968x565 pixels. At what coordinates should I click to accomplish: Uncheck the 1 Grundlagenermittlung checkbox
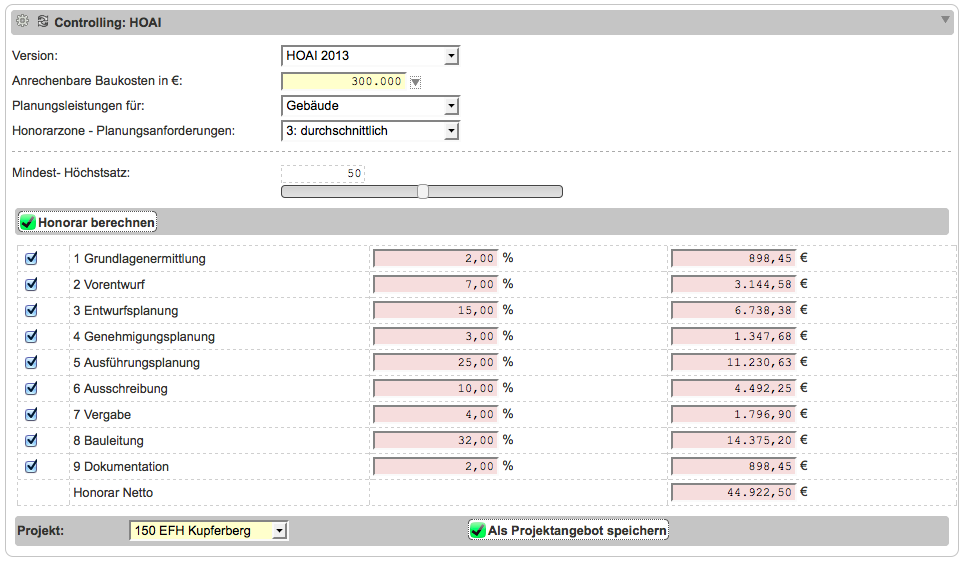click(31, 258)
